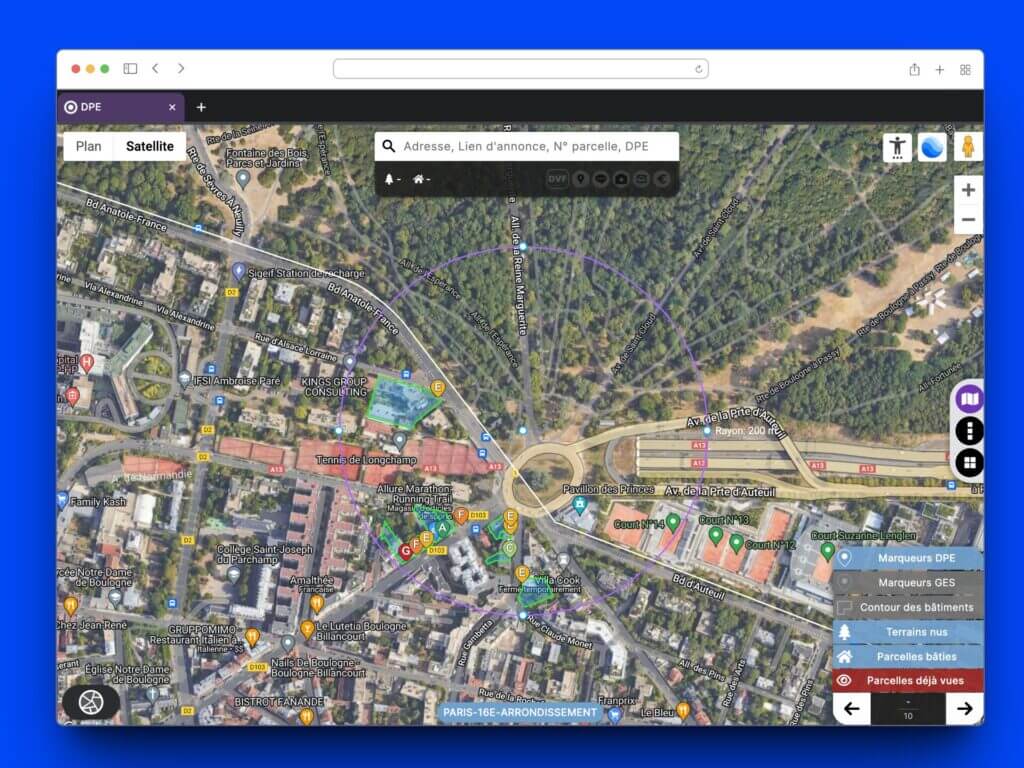Toggle Parcelles déjà vues visibility
The width and height of the screenshot is (1024, 768).
coord(908,680)
